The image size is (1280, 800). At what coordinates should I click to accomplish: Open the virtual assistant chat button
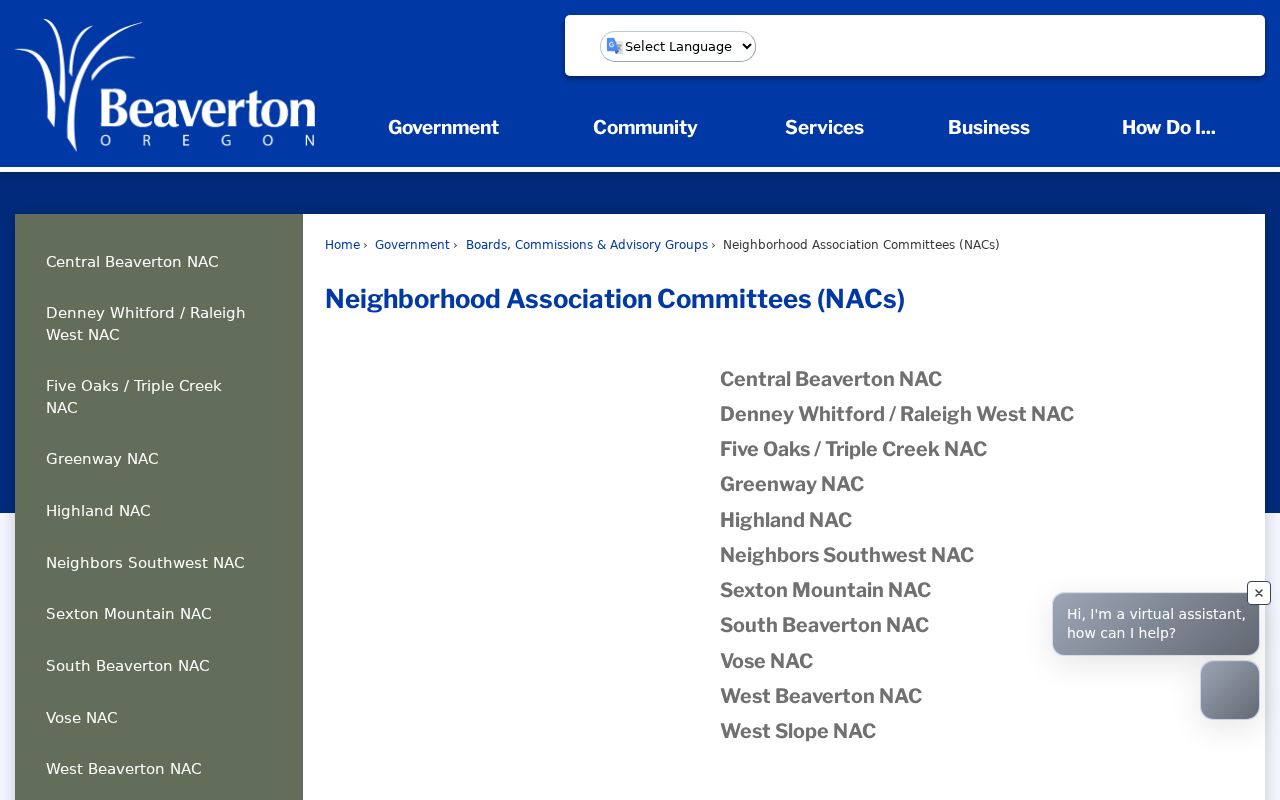[x=1230, y=690]
